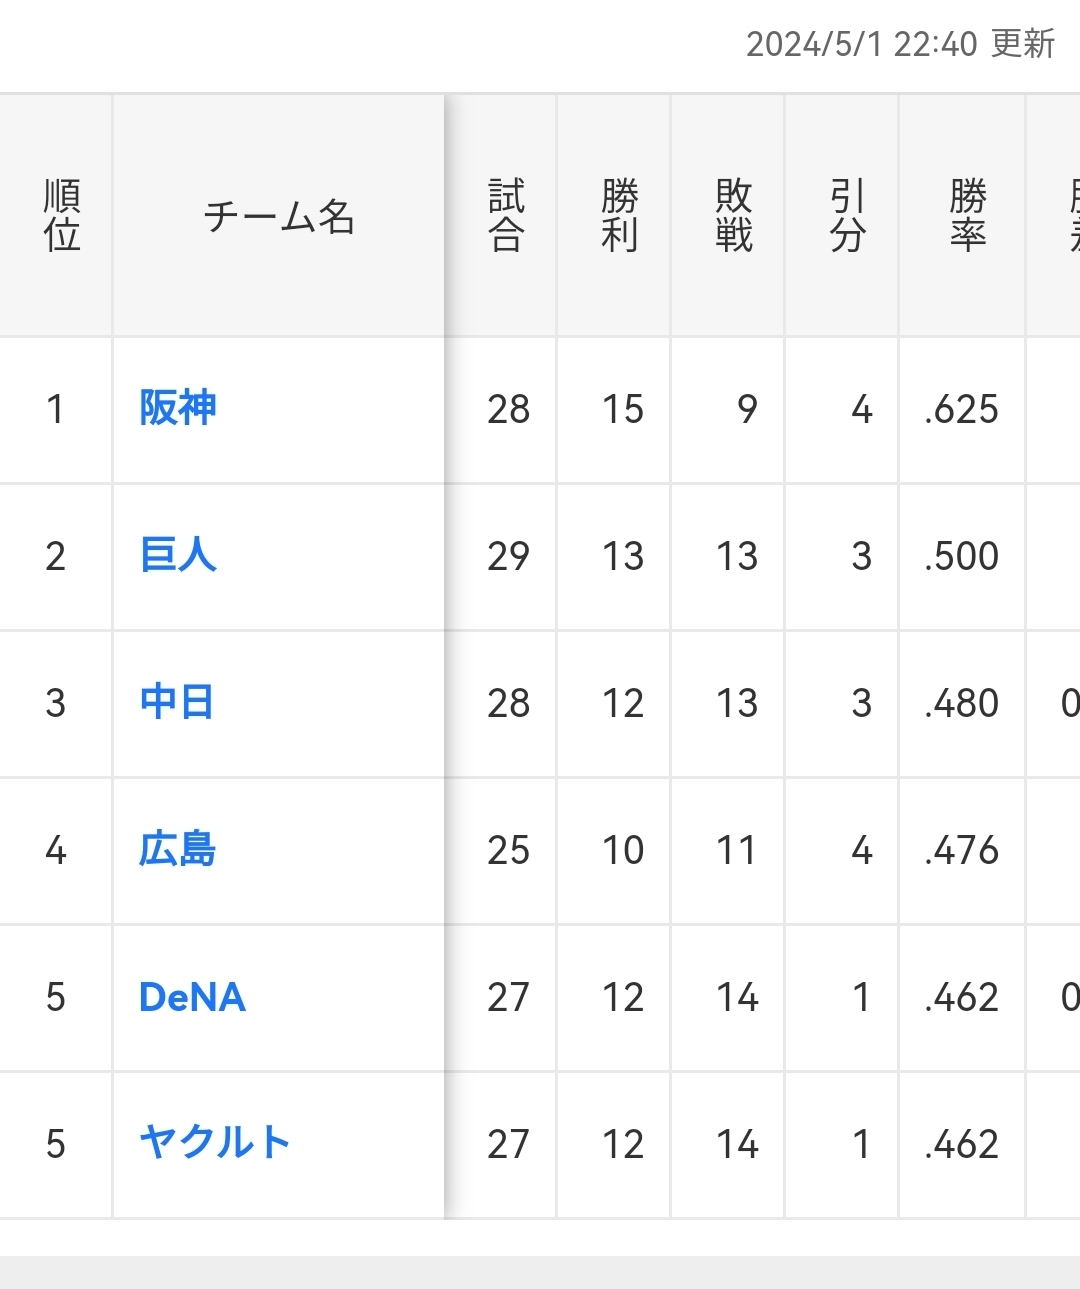This screenshot has height=1289, width=1080.
Task: Click the 29 games cell for 巨人
Action: tap(508, 556)
